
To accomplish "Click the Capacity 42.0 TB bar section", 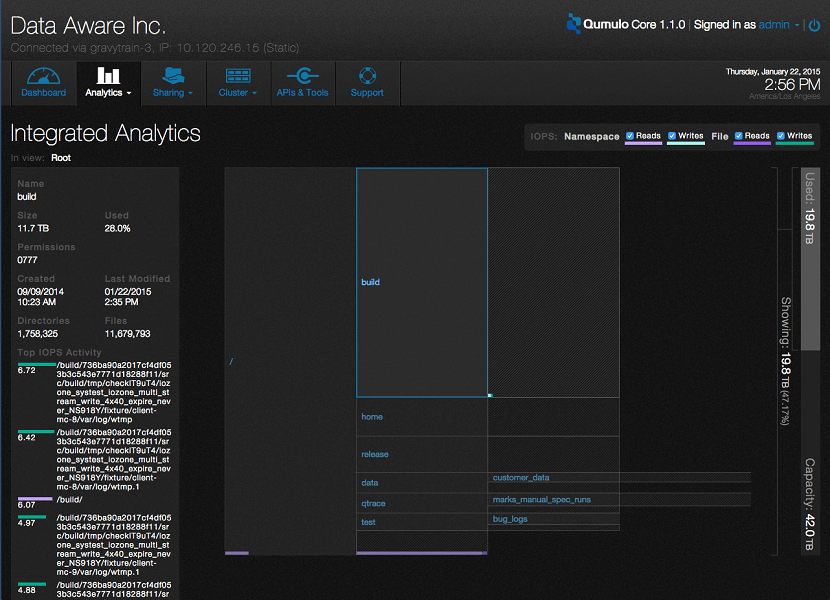I will point(810,453).
